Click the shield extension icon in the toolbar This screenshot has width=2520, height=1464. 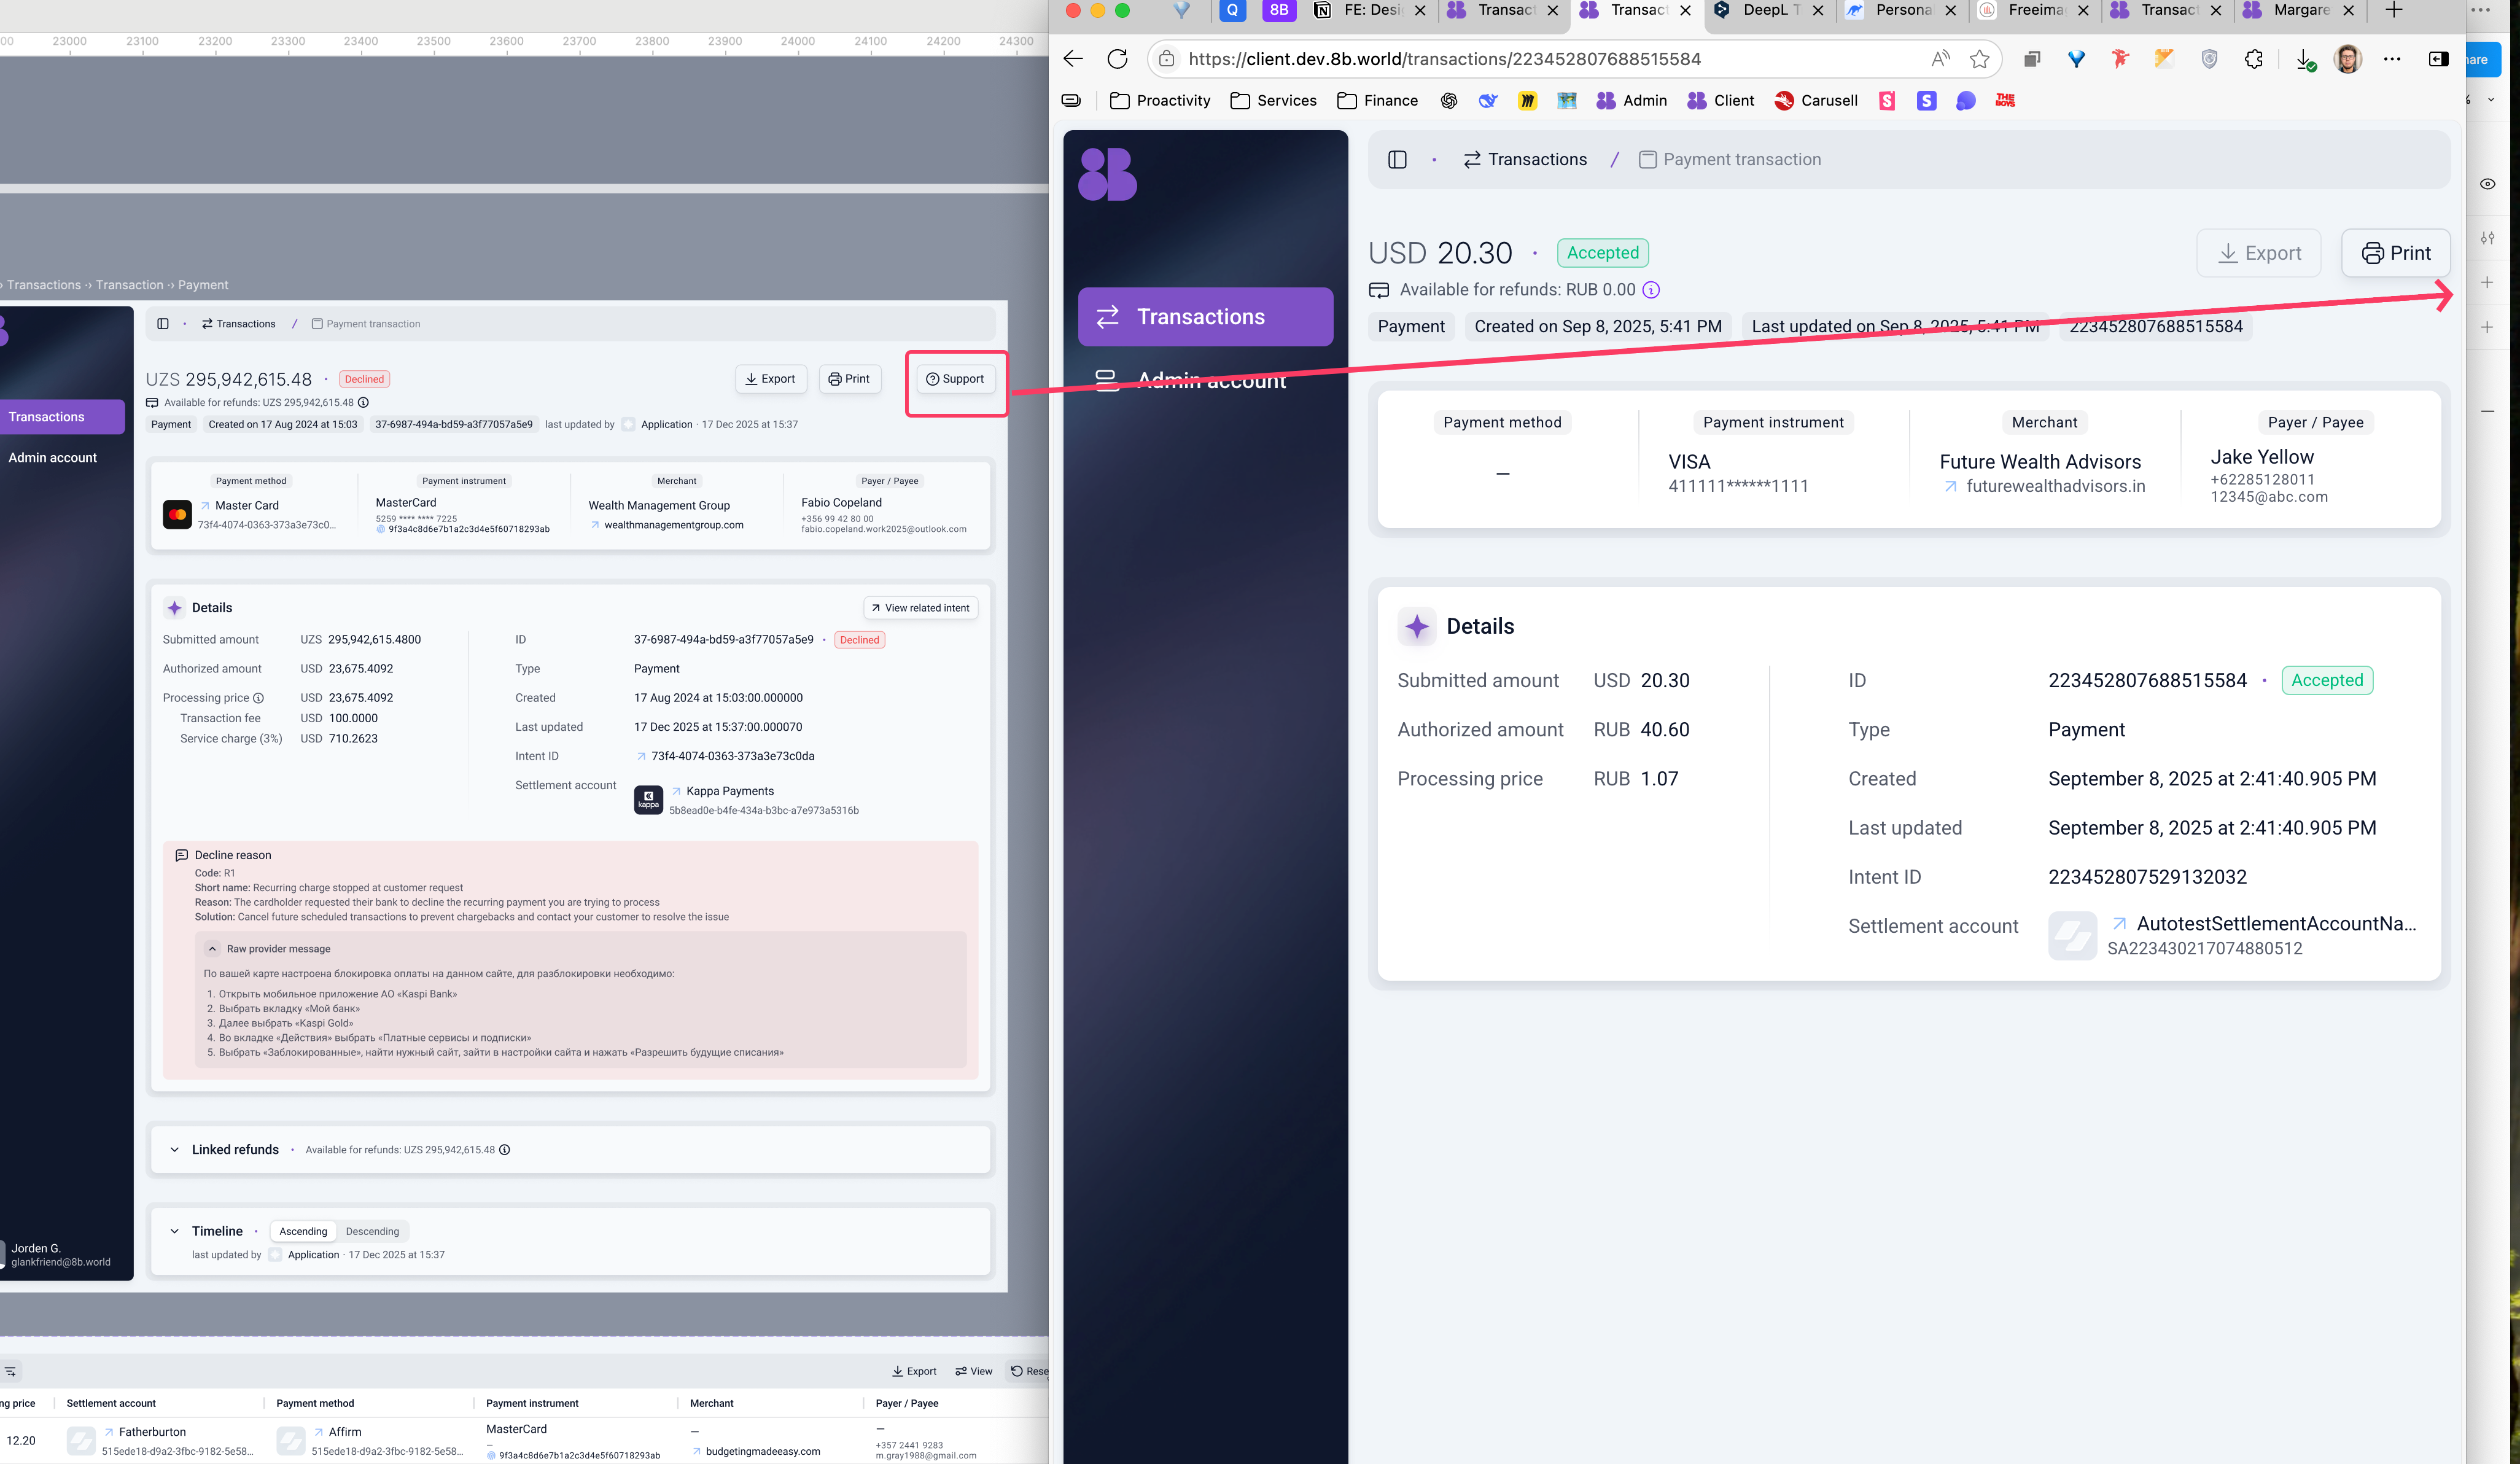[x=2209, y=59]
